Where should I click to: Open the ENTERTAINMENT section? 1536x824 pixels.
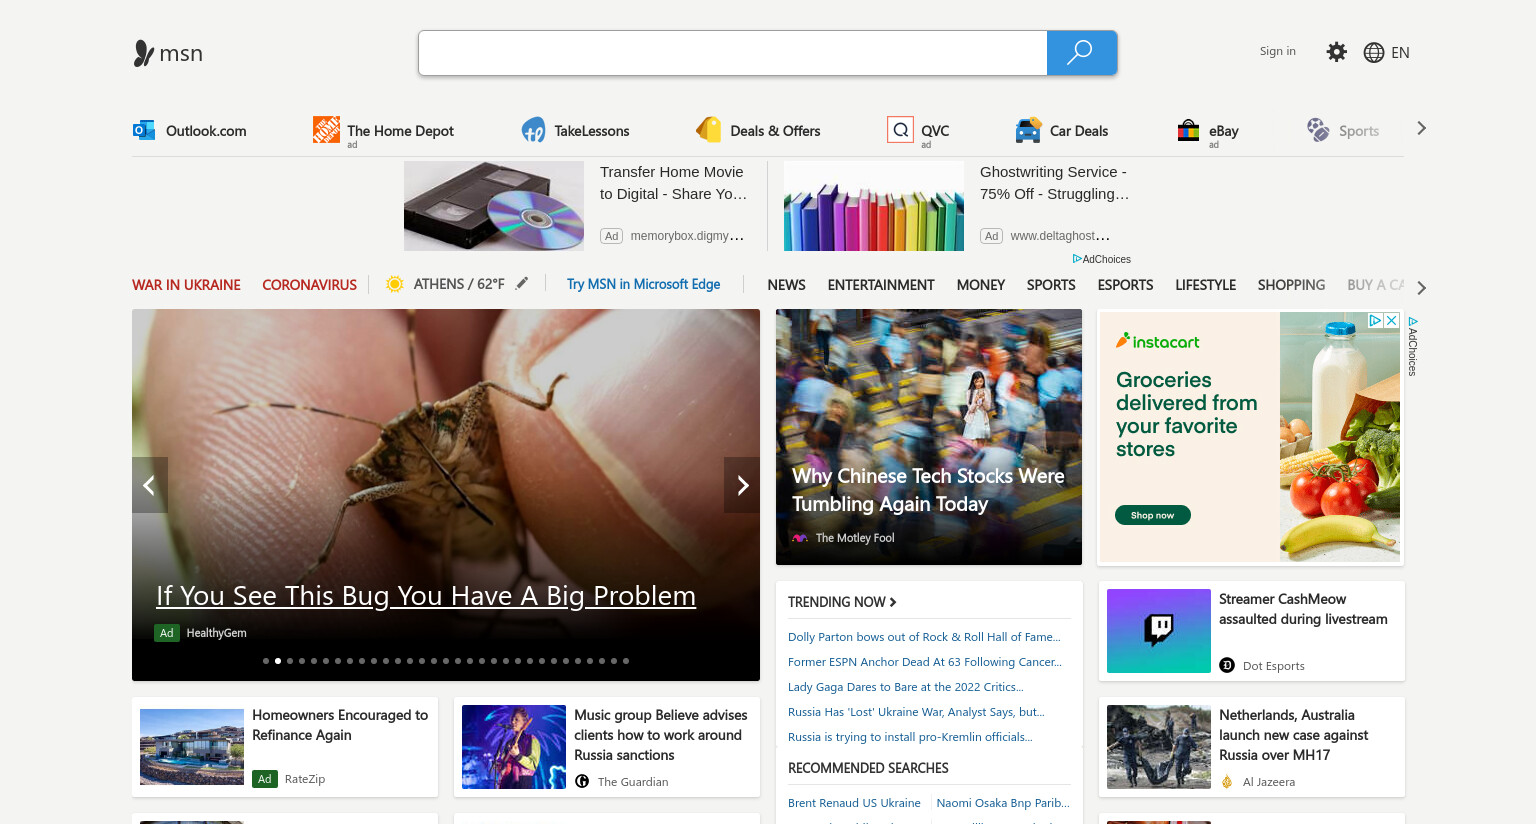pyautogui.click(x=881, y=285)
